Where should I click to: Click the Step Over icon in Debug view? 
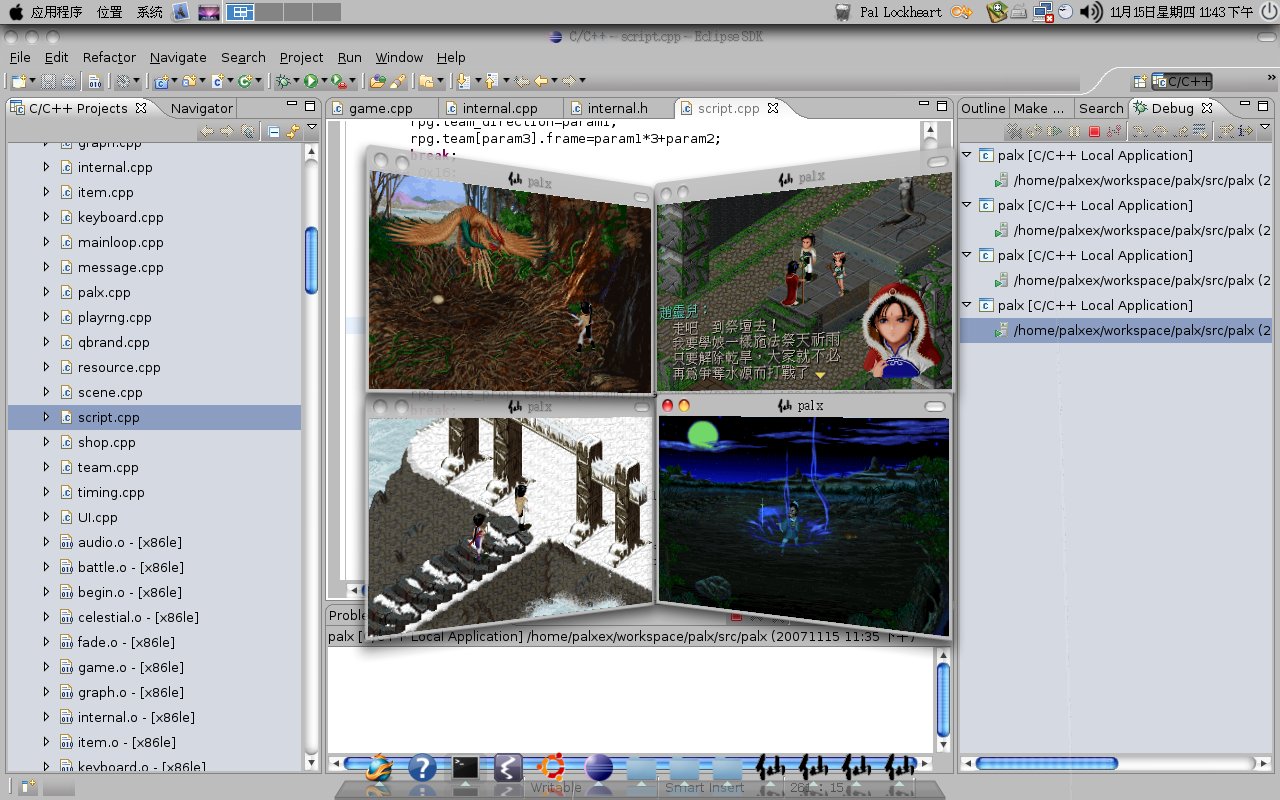pos(1160,131)
